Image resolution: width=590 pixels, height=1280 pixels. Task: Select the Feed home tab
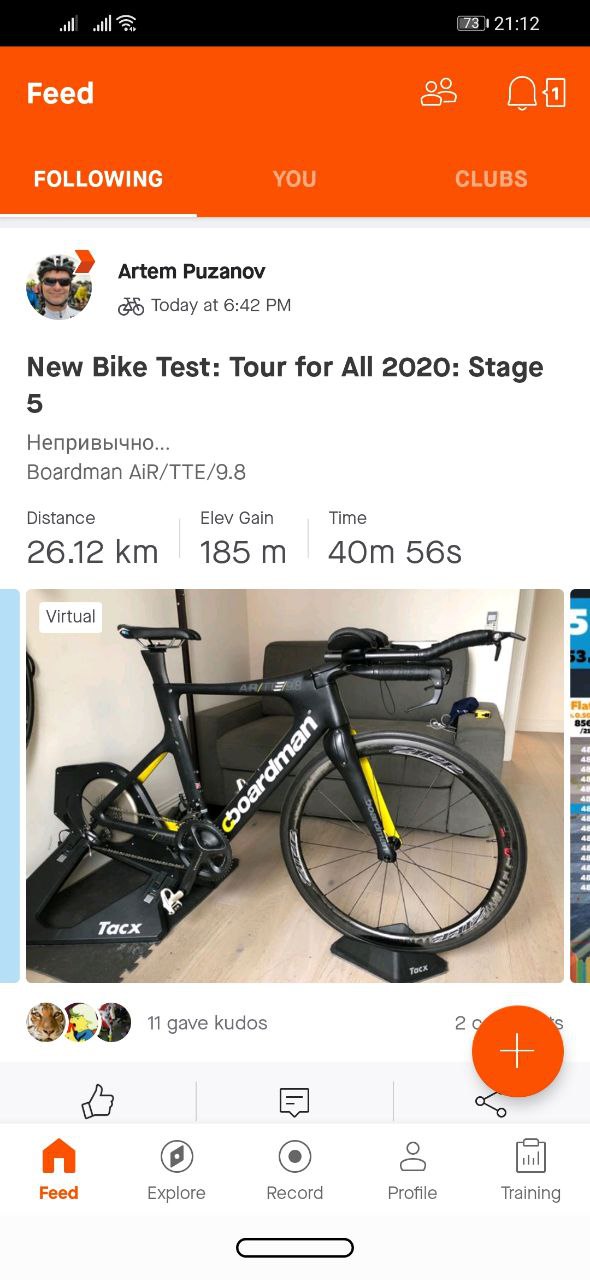coord(58,1170)
